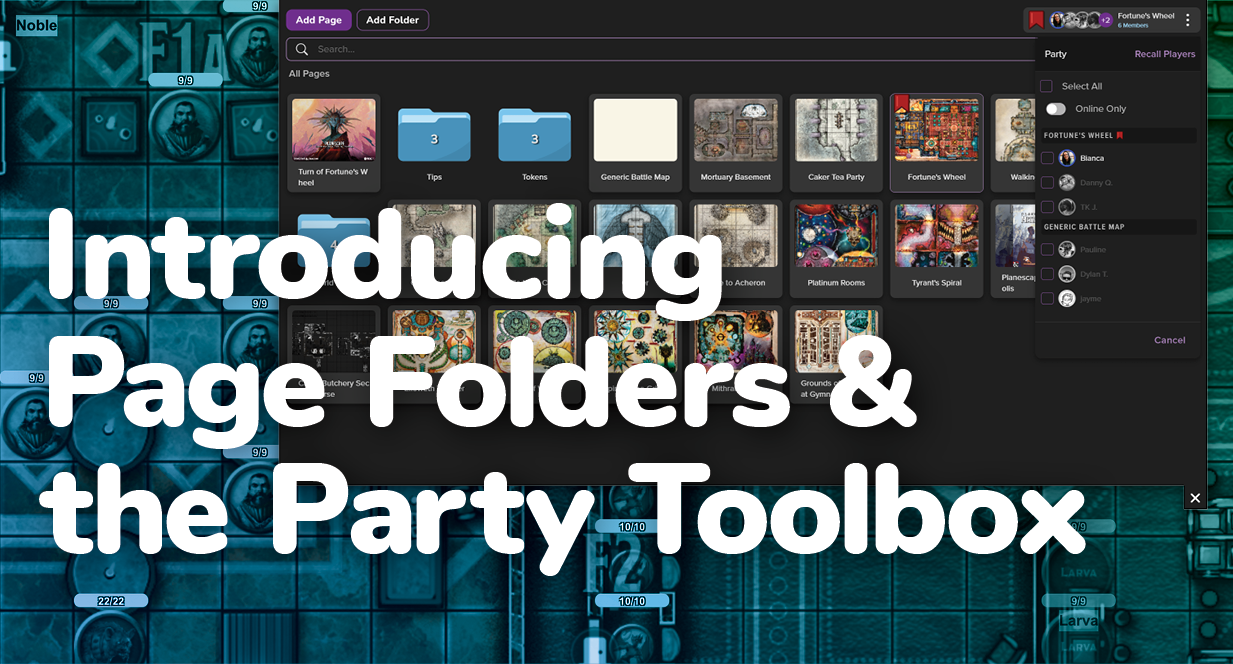1233x664 pixels.
Task: Click Bianca's avatar in the Party panel
Action: tap(1068, 157)
